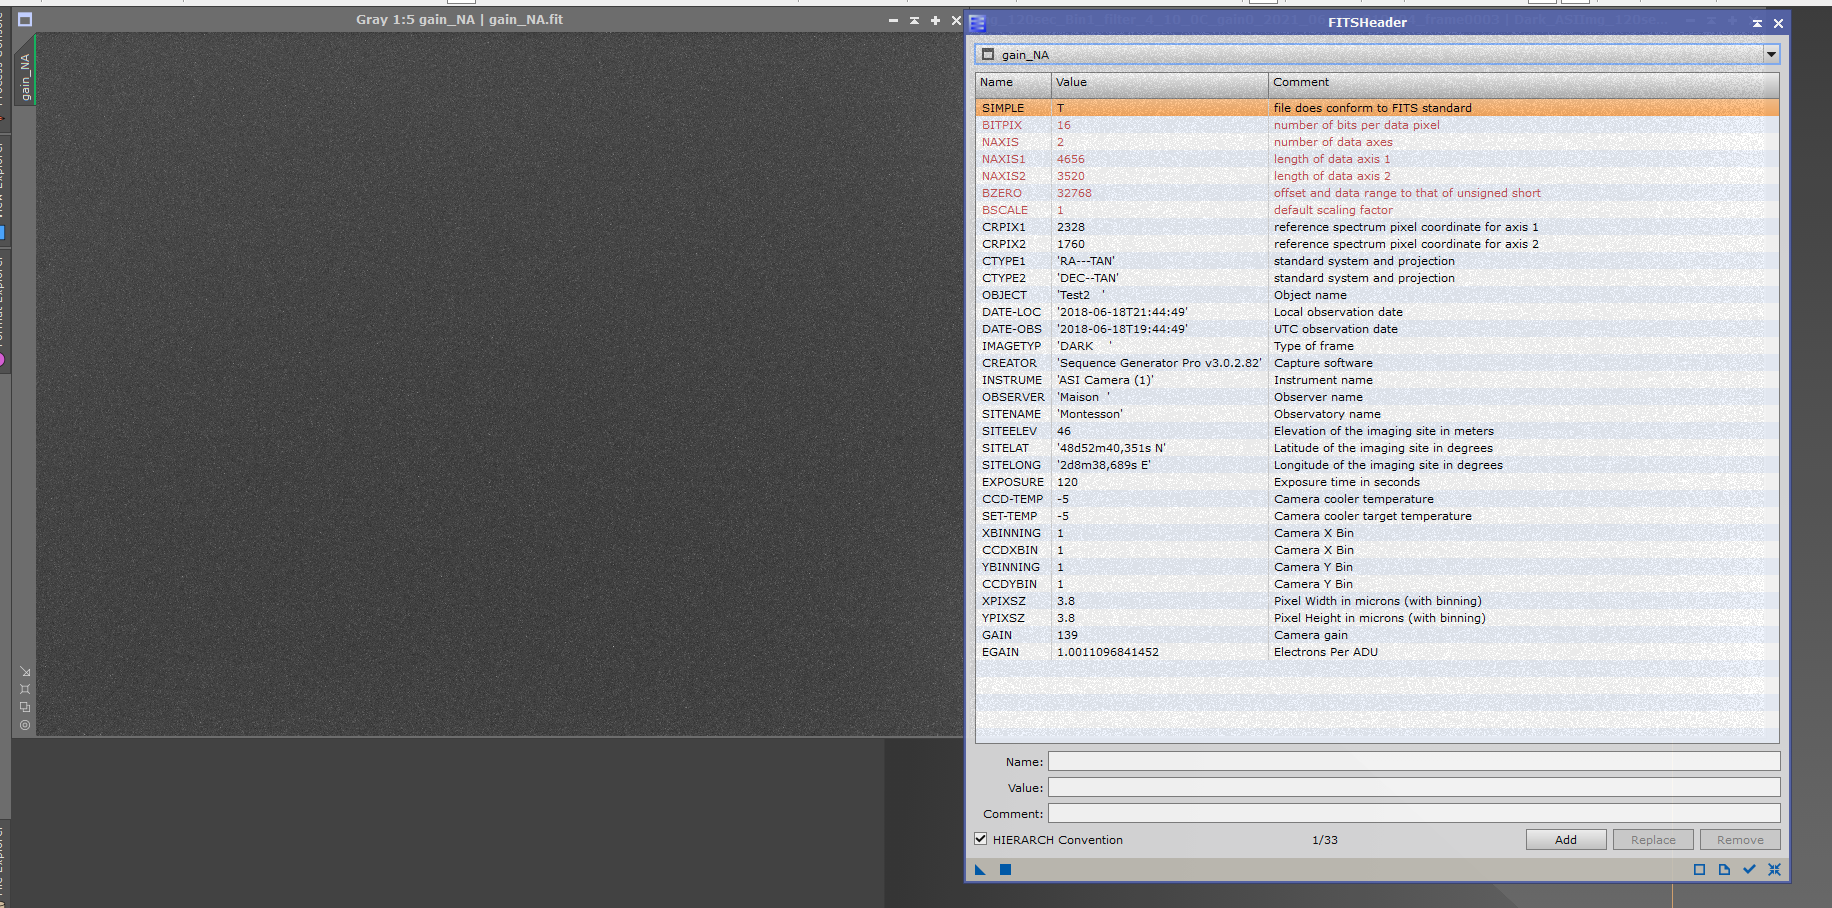
Task: Select the OBSERVER keyword
Action: click(1013, 397)
